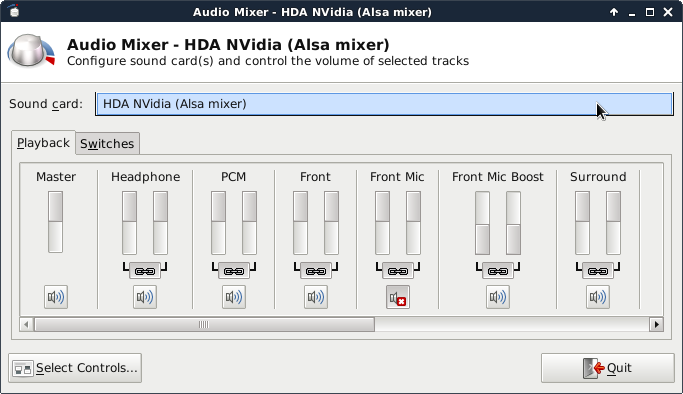The width and height of the screenshot is (683, 394).
Task: Unlink PCM left and right channels
Action: click(x=234, y=271)
